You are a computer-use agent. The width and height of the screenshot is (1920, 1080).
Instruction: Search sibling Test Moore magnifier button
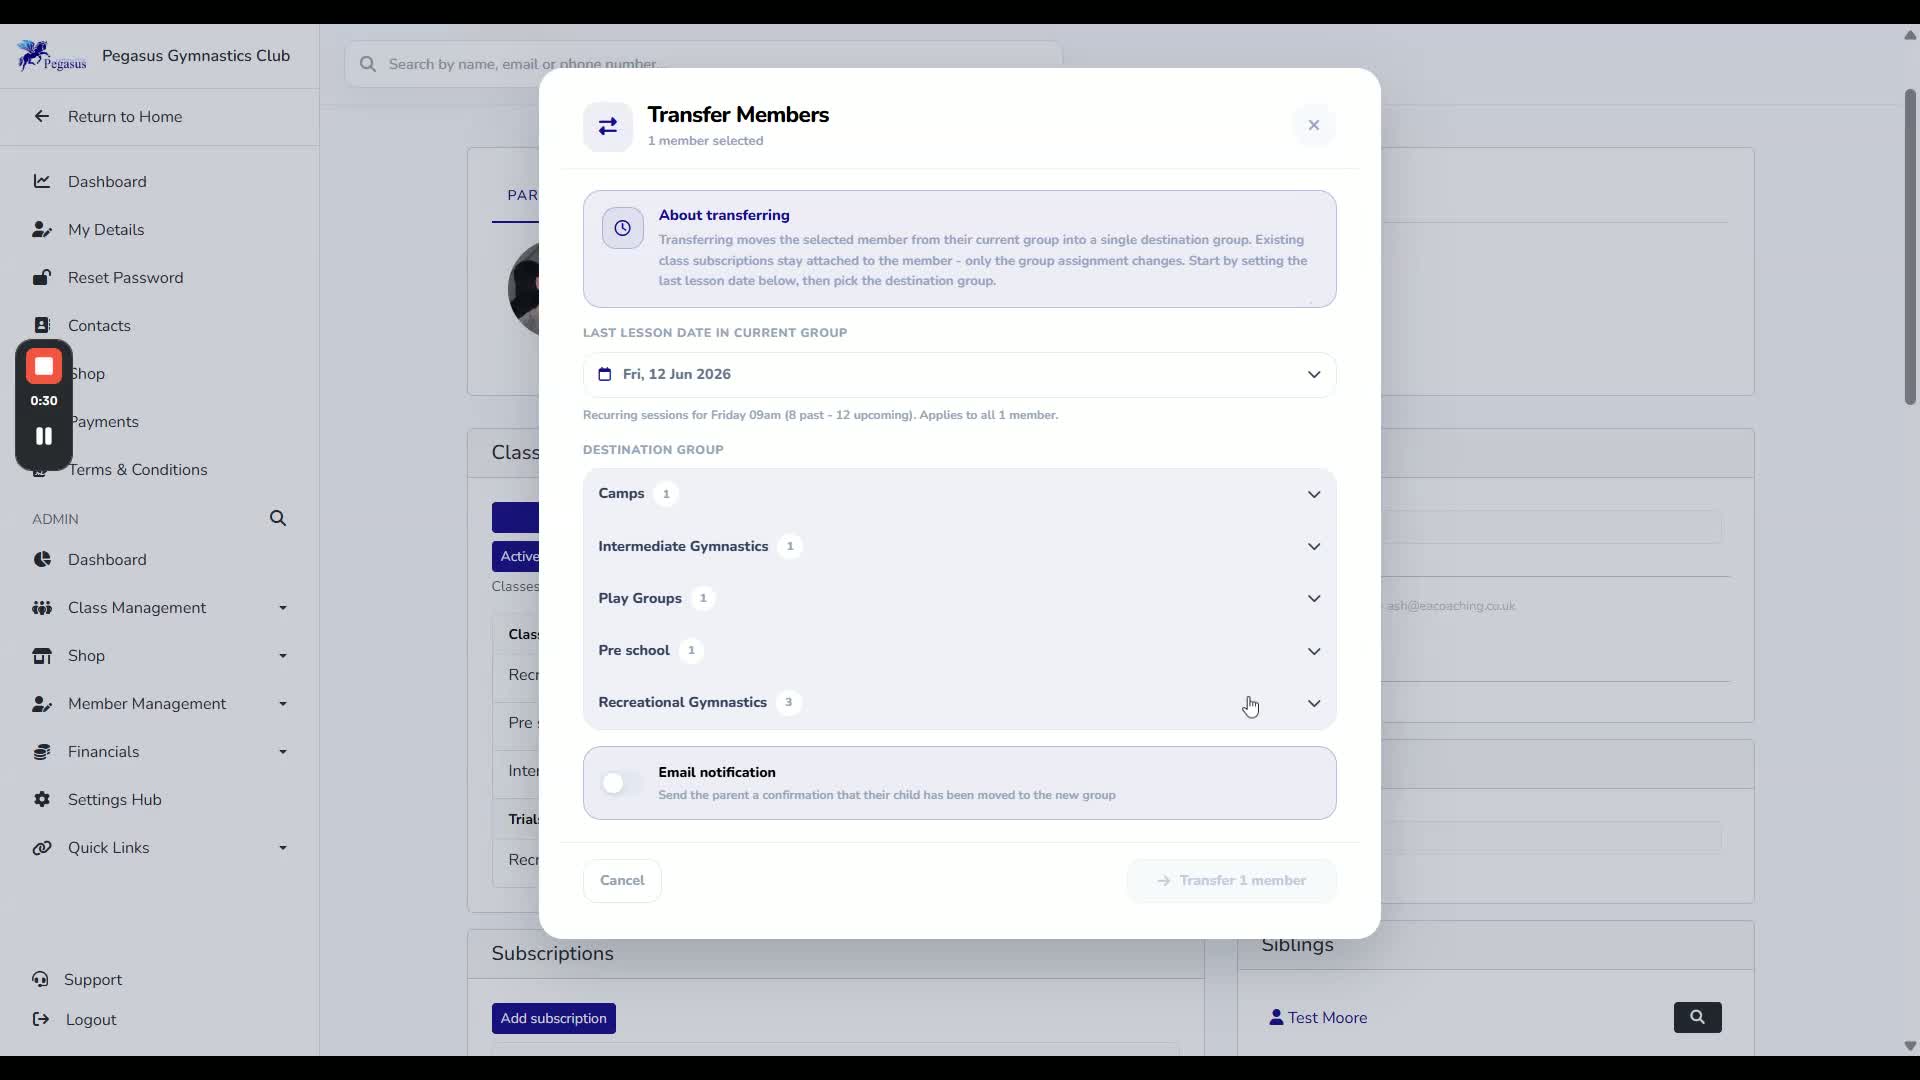coord(1697,1017)
